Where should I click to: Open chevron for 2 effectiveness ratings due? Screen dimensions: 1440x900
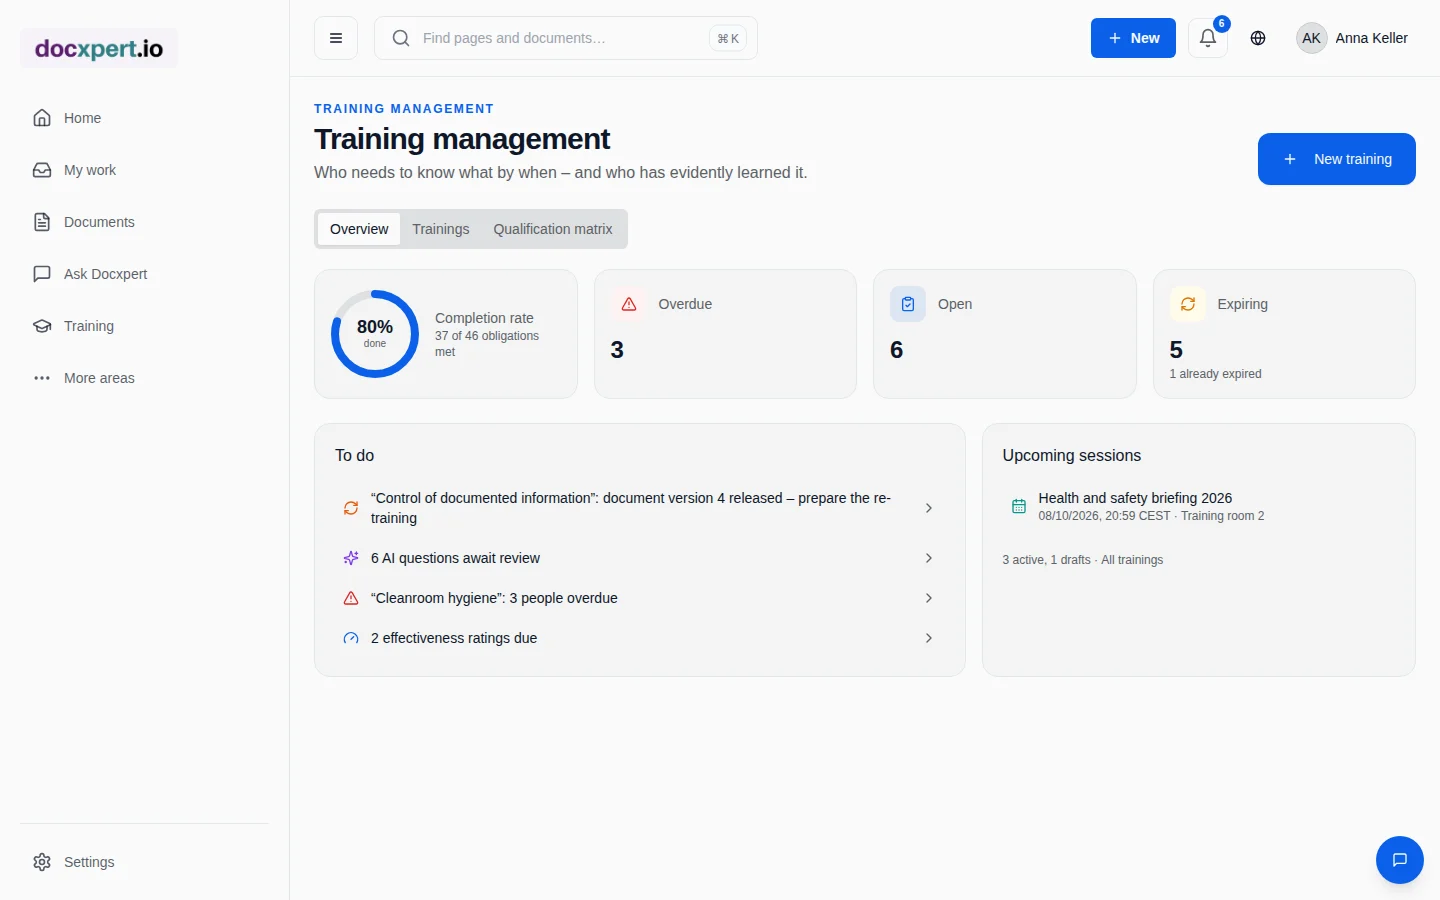coord(929,638)
